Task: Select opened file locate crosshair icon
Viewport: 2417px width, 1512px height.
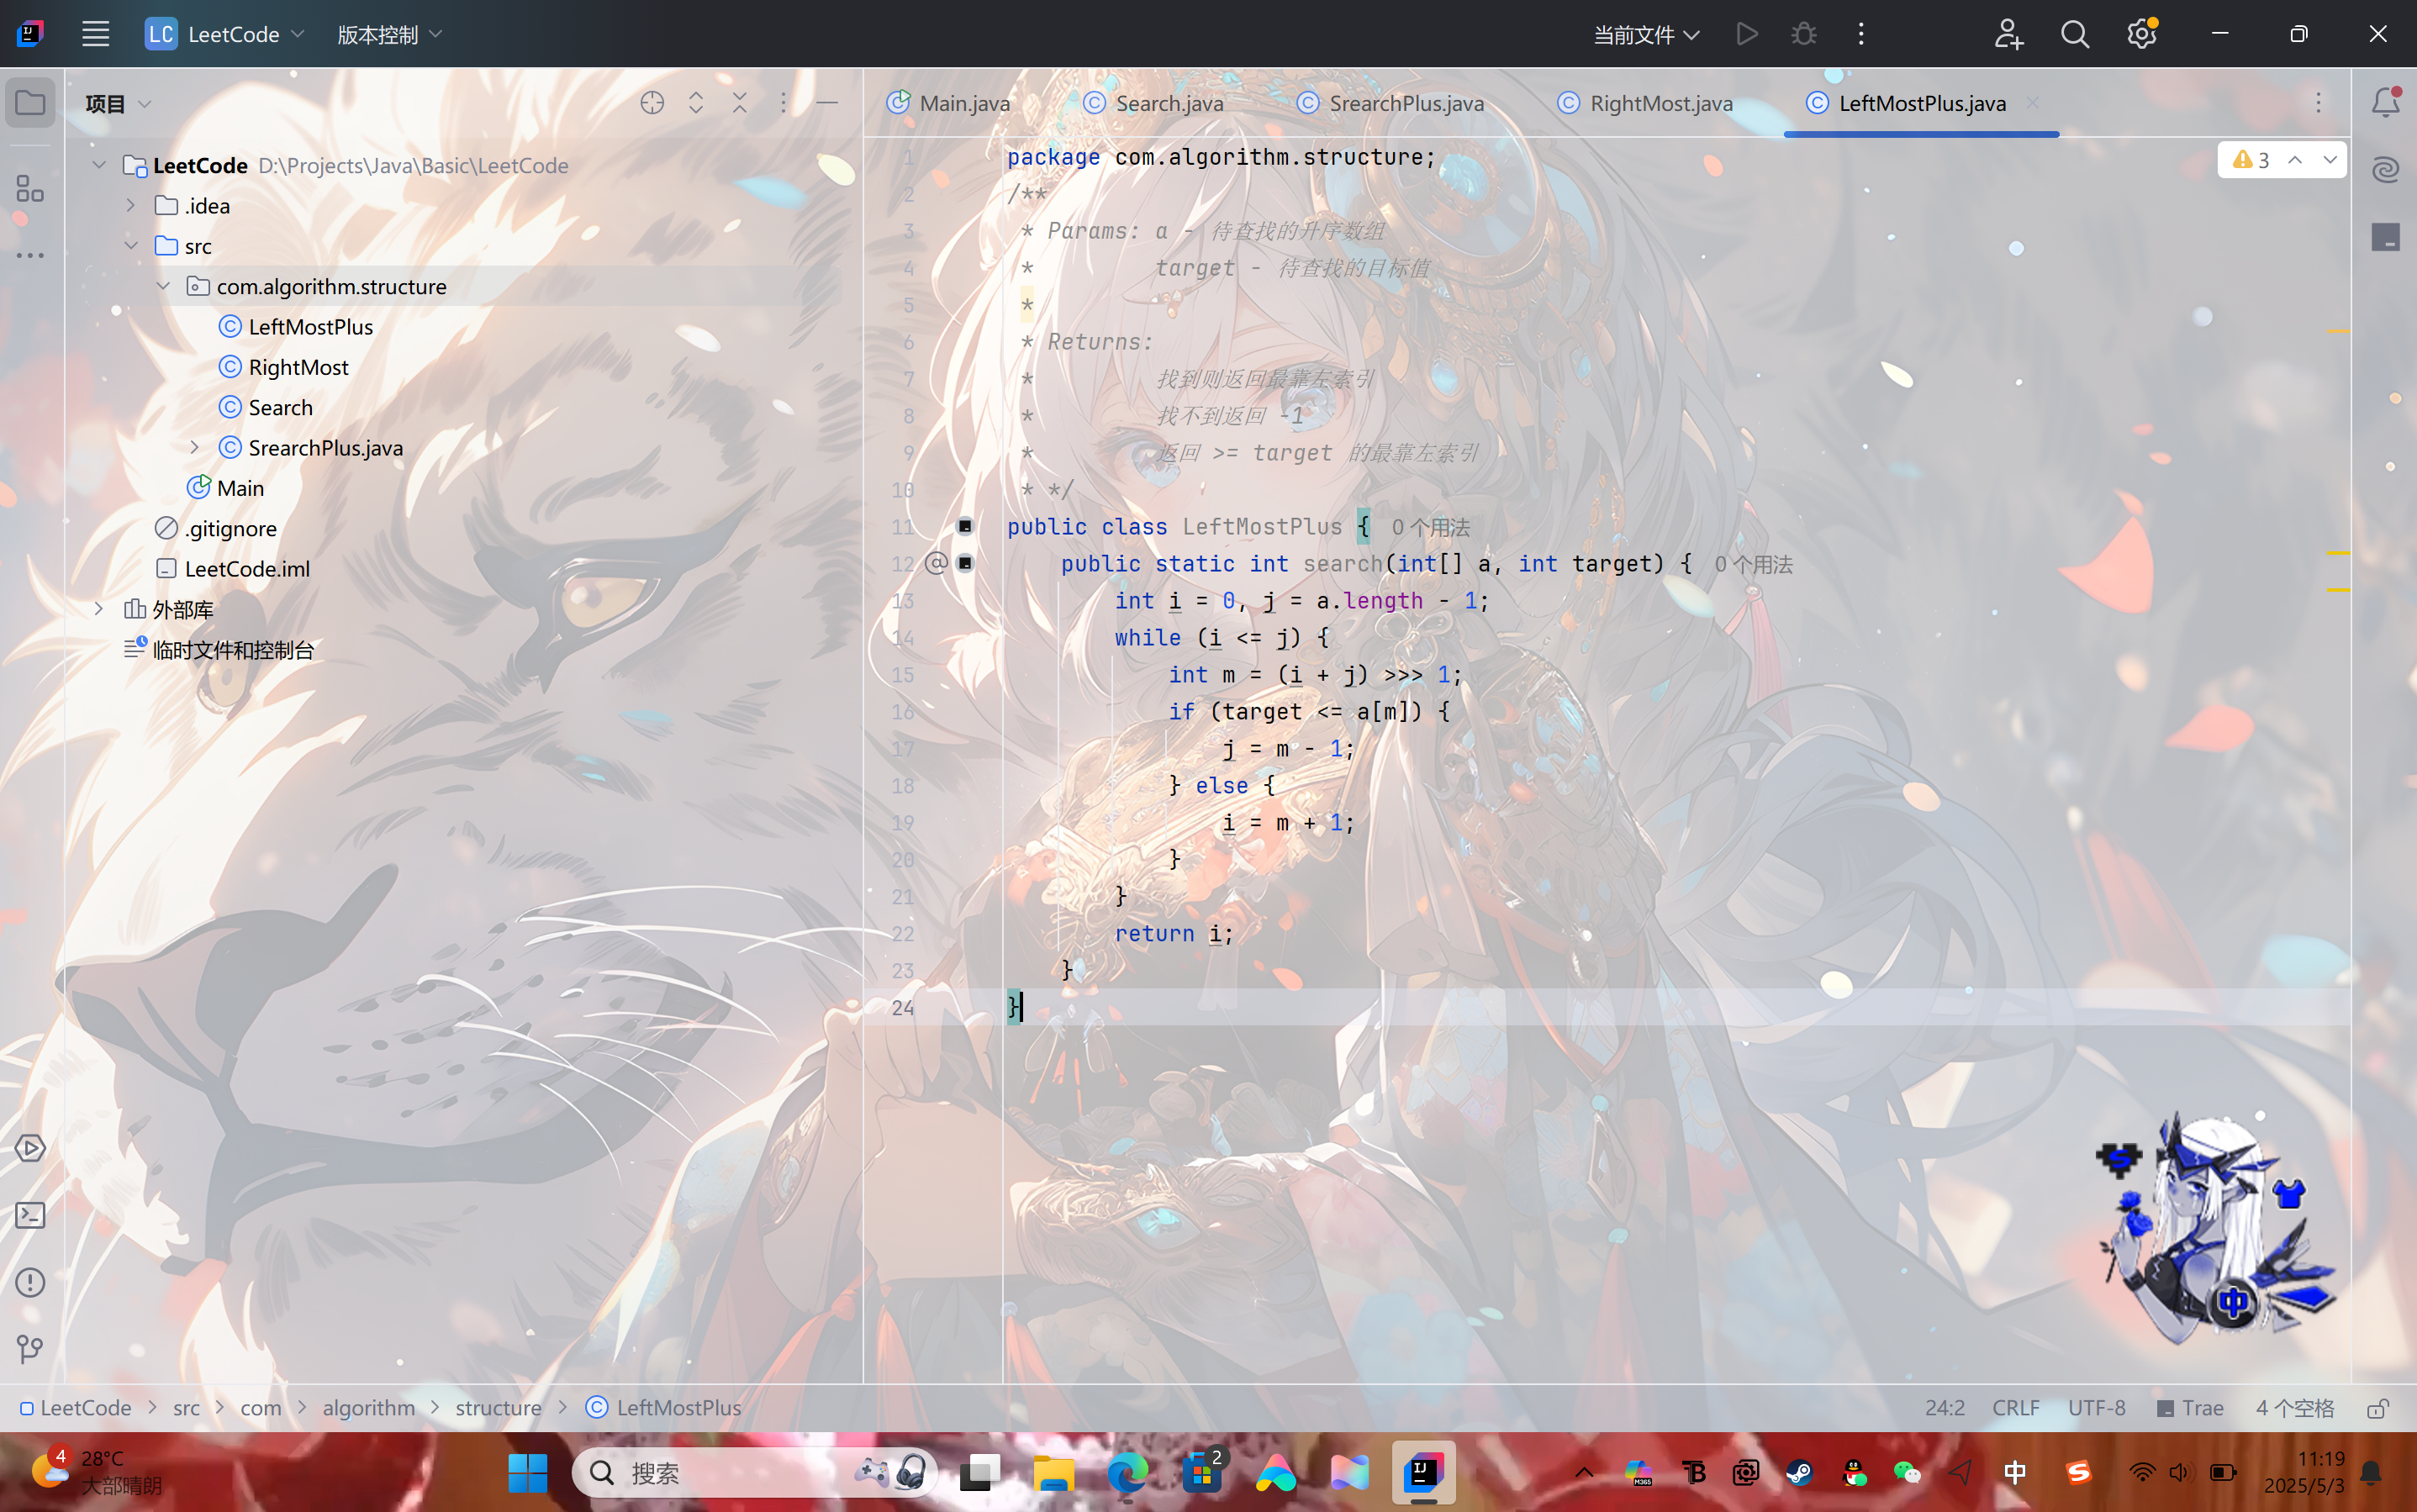Action: tap(652, 102)
